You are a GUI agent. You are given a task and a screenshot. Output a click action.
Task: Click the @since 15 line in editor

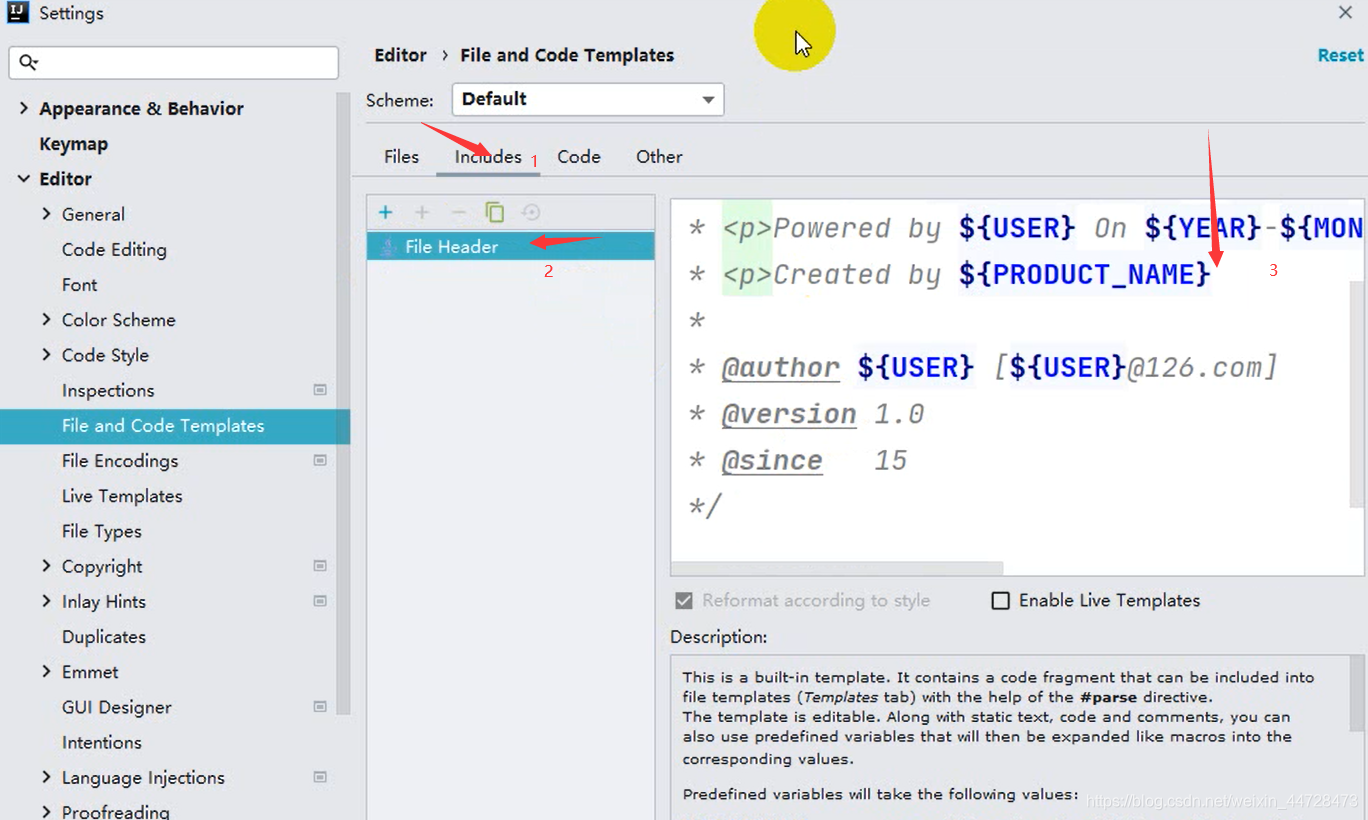[x=797, y=461]
